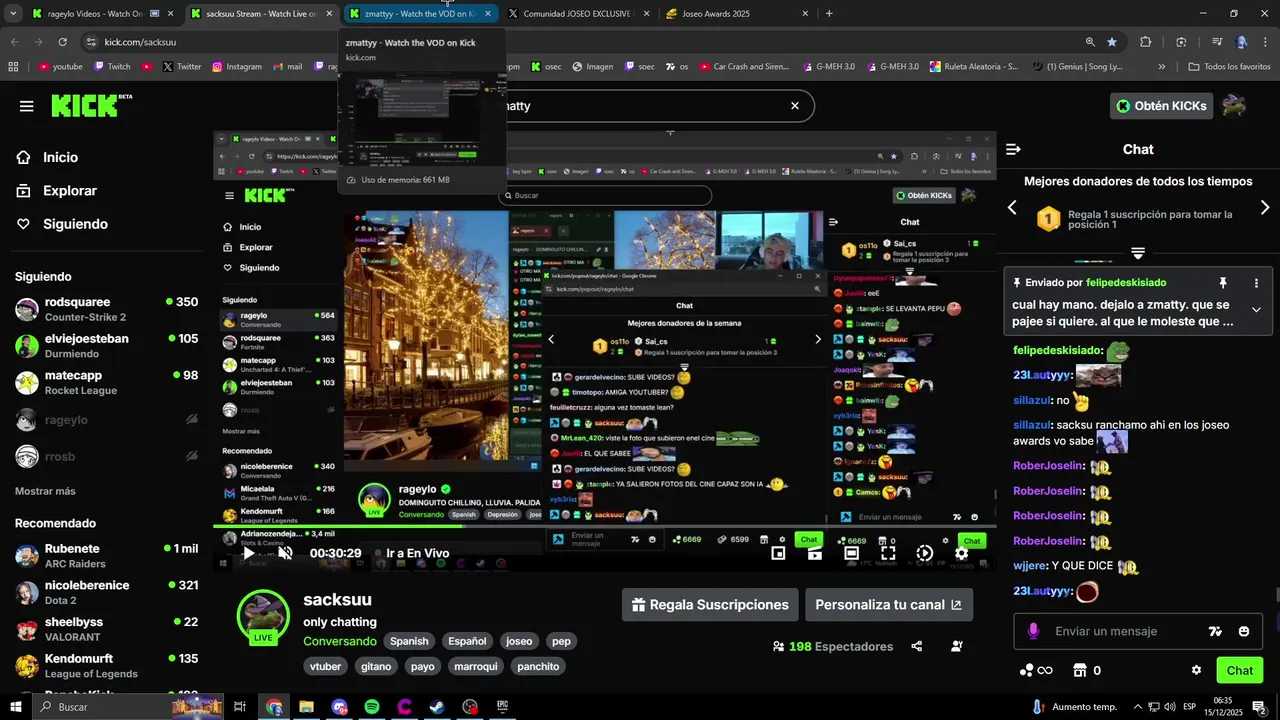This screenshot has width=1280, height=720.
Task: Open the 7TV emote picker
Action: tap(1215, 631)
